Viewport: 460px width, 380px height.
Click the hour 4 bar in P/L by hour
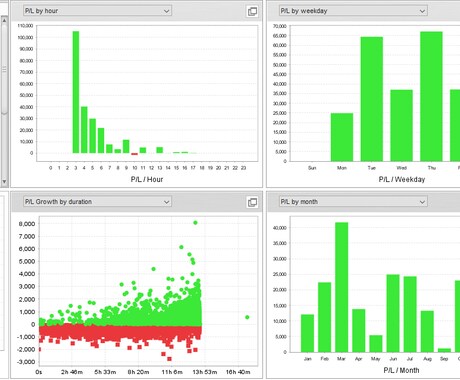(84, 130)
